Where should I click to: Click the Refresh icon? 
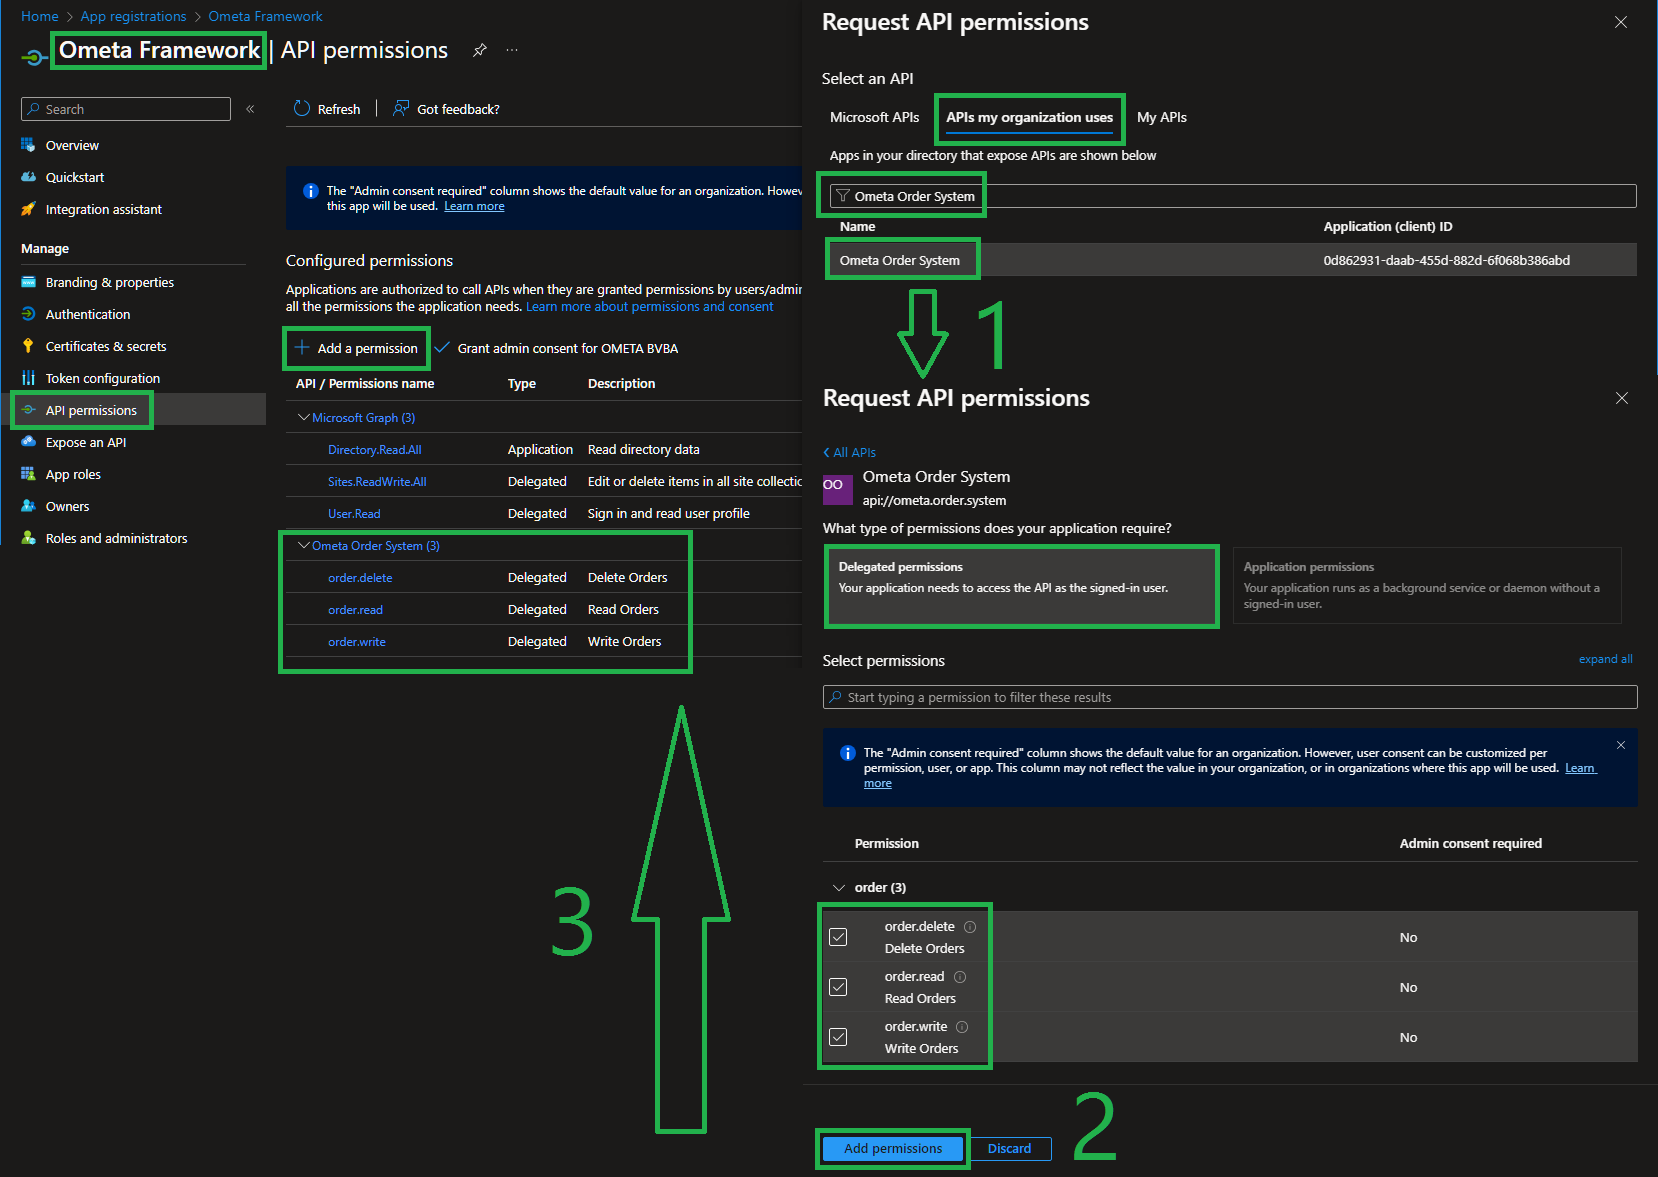click(x=302, y=108)
